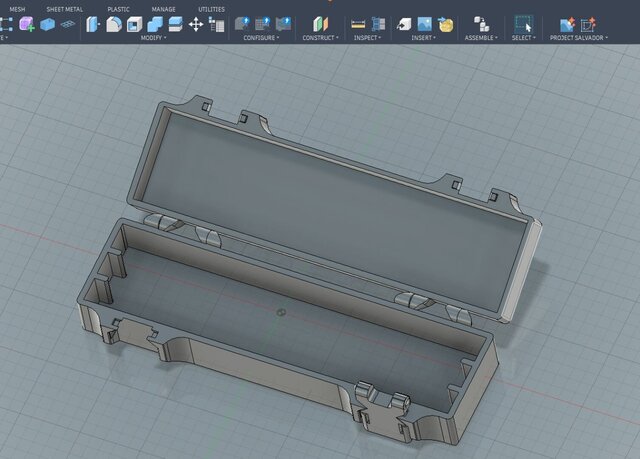Click the purple create form icon
Screen dimensions: 640x459
pyautogui.click(x=27, y=24)
